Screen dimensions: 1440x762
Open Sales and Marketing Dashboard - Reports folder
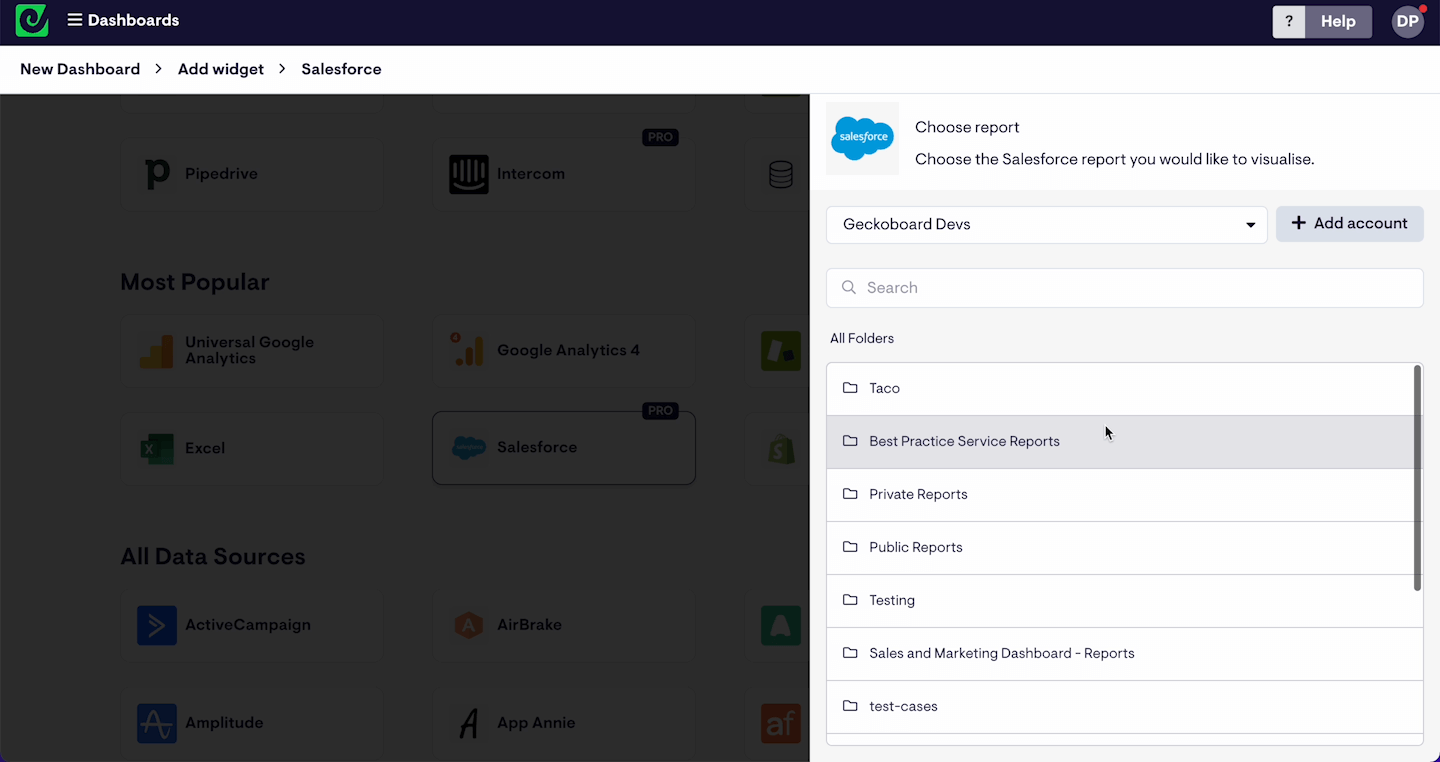click(1120, 654)
